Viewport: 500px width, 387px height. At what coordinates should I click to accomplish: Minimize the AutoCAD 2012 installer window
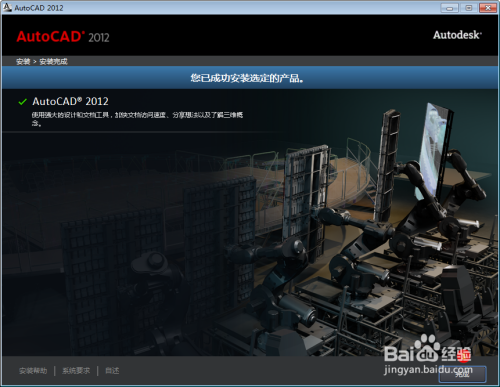click(x=449, y=8)
